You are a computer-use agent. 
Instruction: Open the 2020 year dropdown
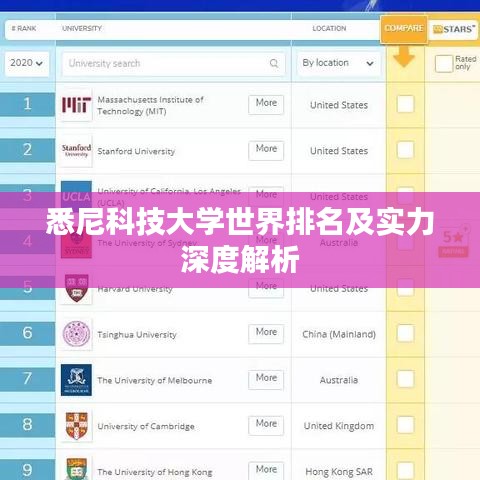click(27, 63)
